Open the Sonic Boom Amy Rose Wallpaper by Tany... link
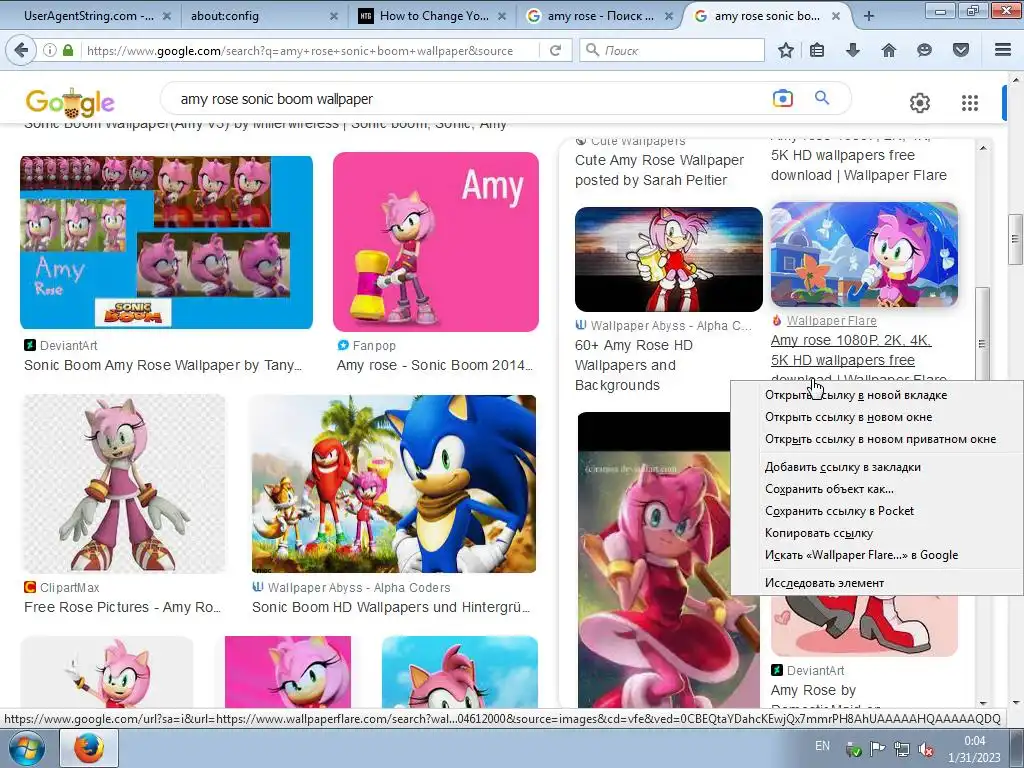This screenshot has width=1024, height=768. coord(163,366)
